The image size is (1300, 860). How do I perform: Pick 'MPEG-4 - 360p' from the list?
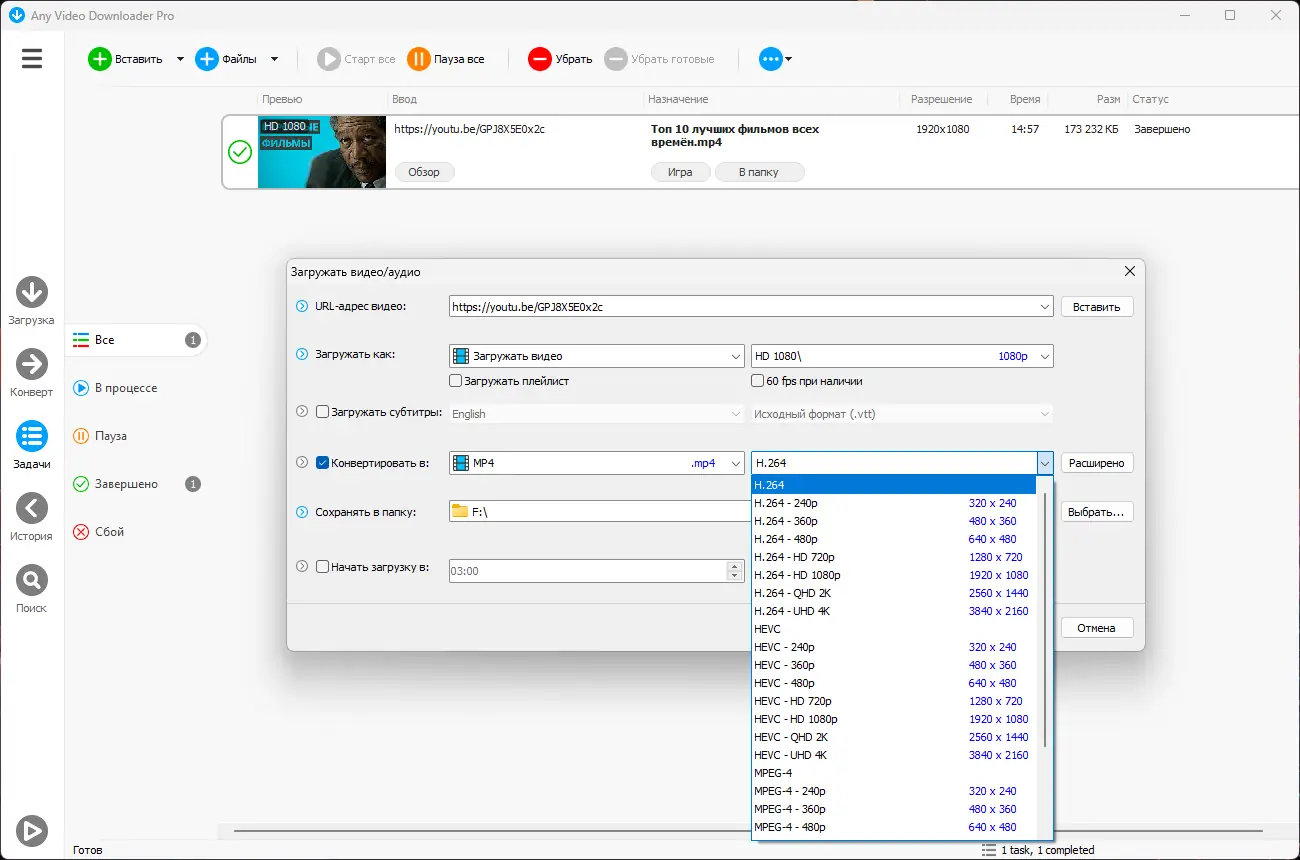coord(894,809)
